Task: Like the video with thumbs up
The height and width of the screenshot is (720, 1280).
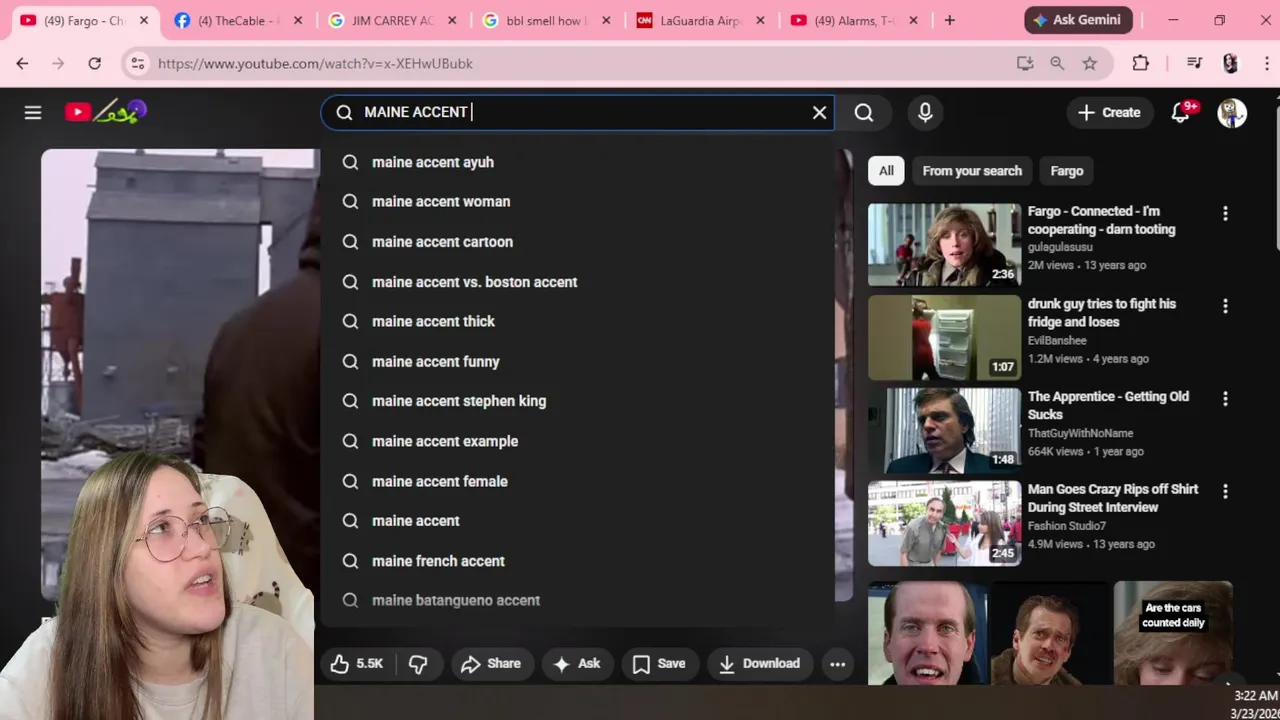Action: click(x=358, y=664)
